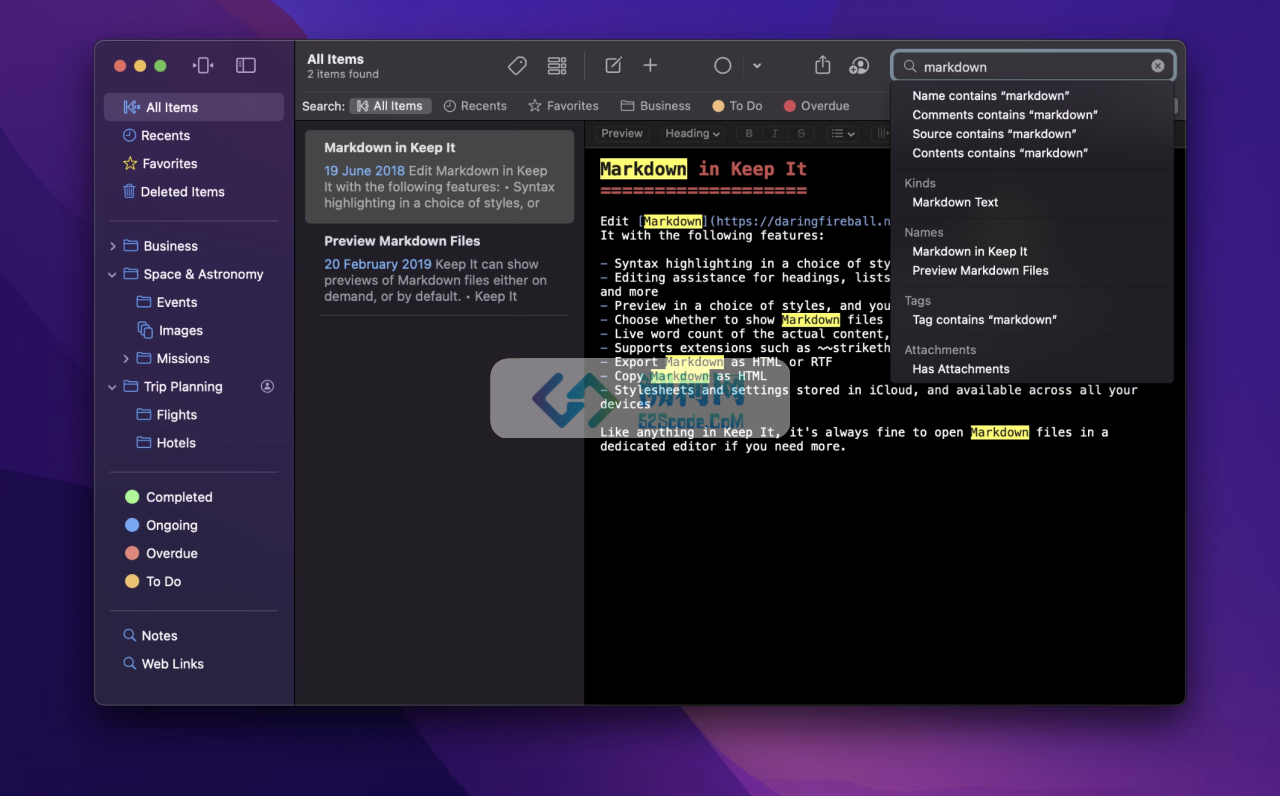Expand the Business folder chevron
Screen dimensions: 1280x796
click(112, 246)
